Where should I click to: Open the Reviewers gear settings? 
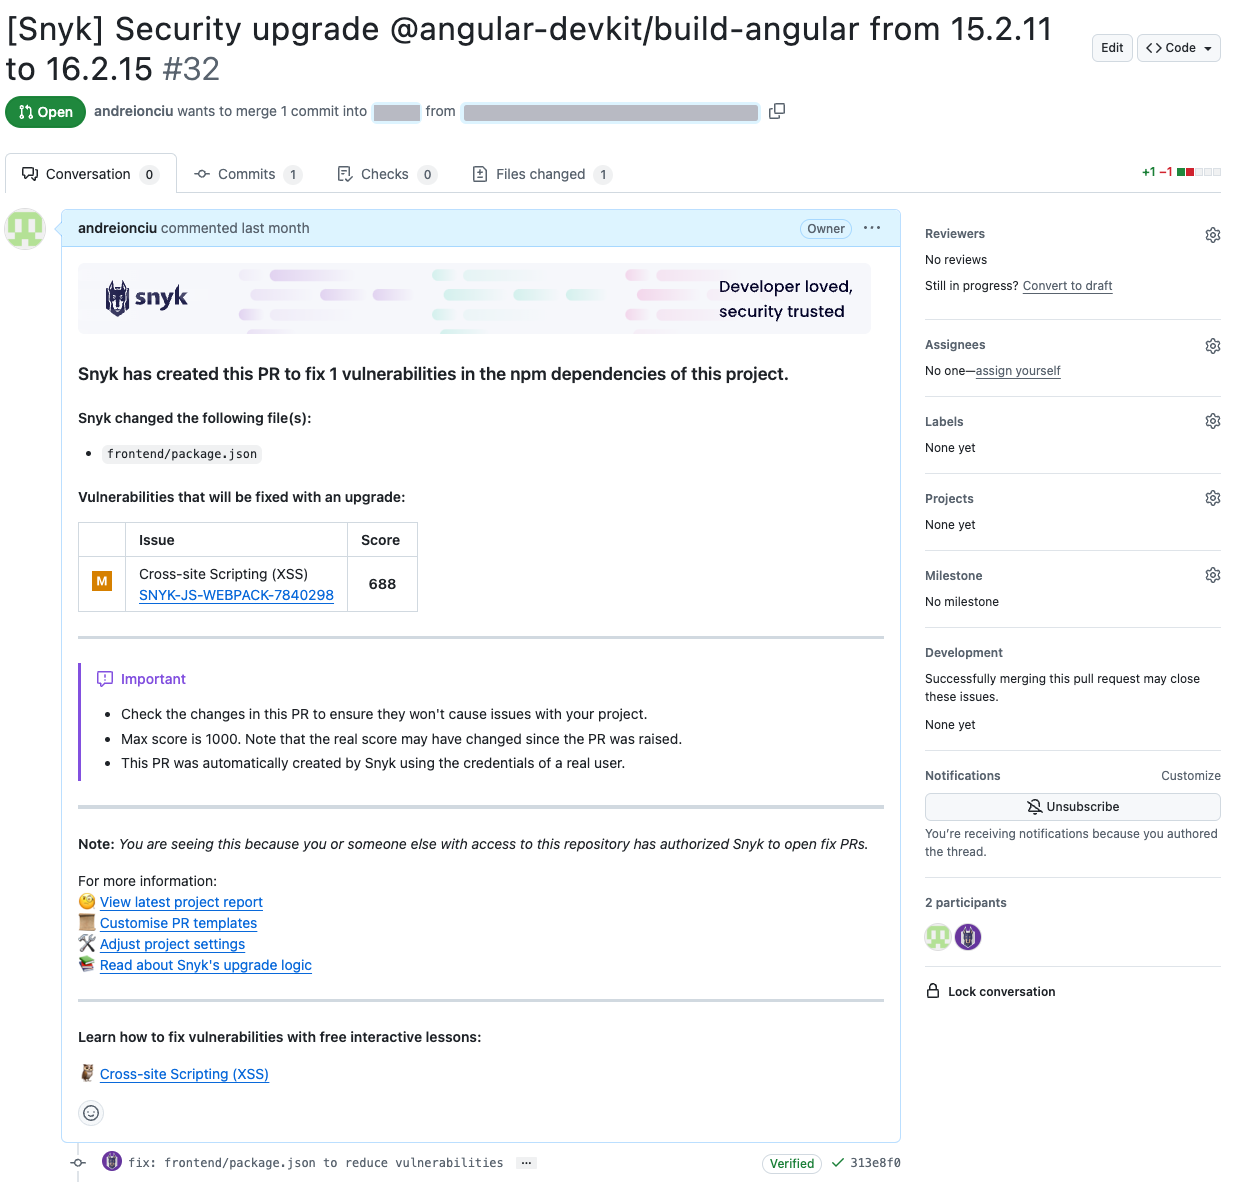[x=1212, y=235]
